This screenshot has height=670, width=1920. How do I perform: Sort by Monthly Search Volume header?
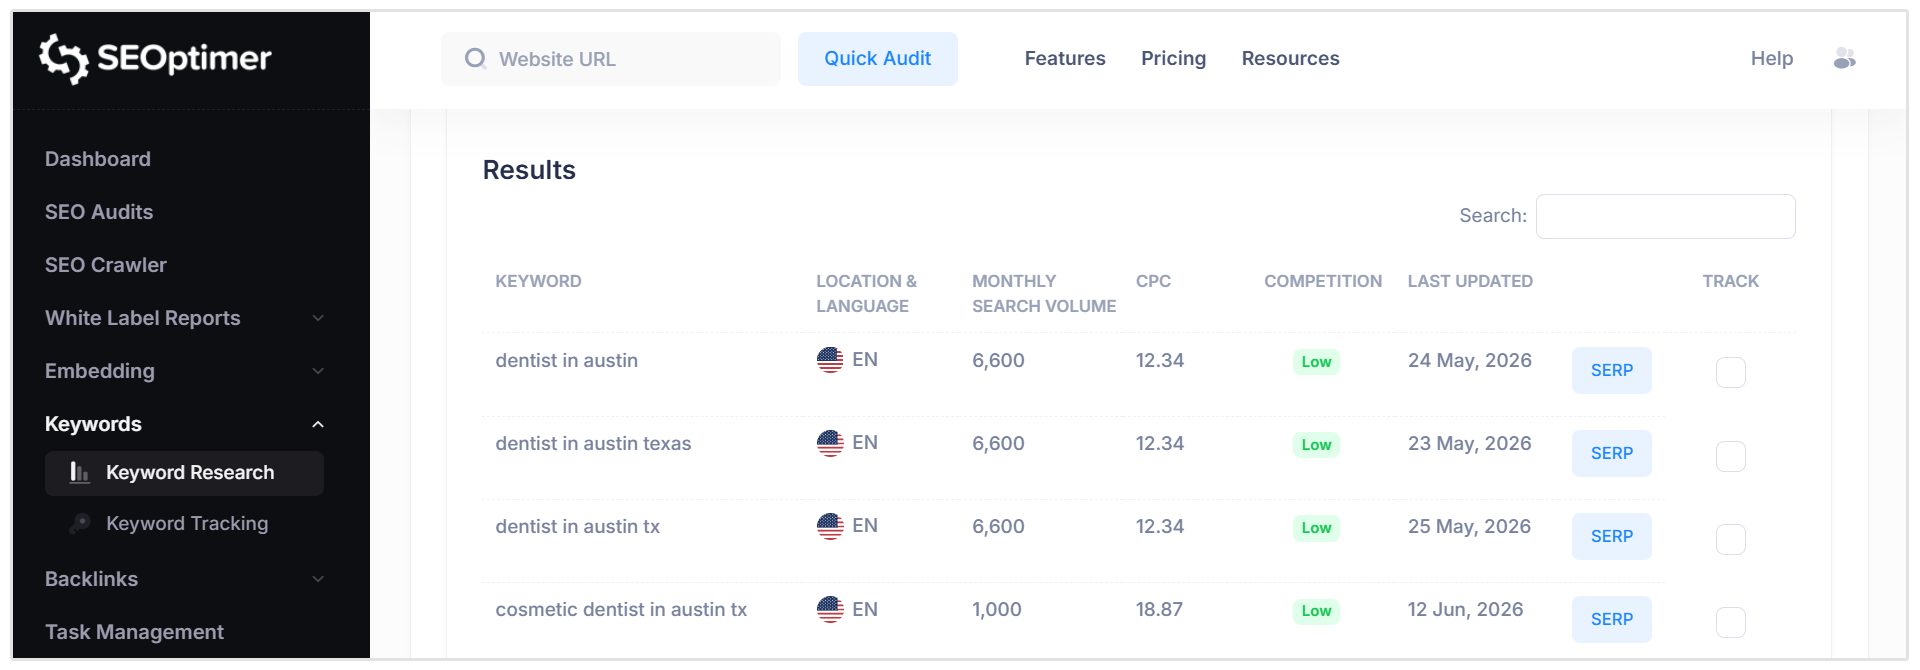tap(1044, 293)
